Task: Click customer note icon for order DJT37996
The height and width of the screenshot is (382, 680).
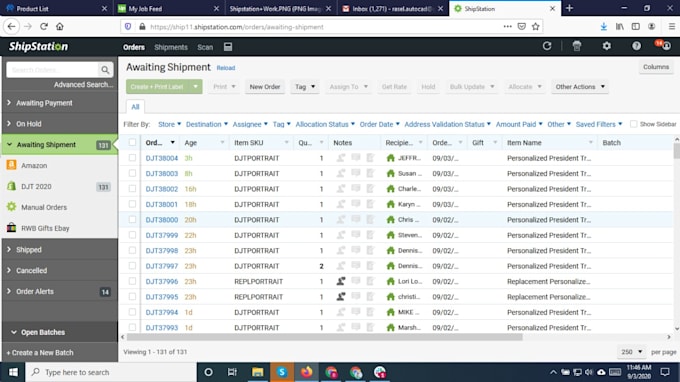Action: coord(341,281)
